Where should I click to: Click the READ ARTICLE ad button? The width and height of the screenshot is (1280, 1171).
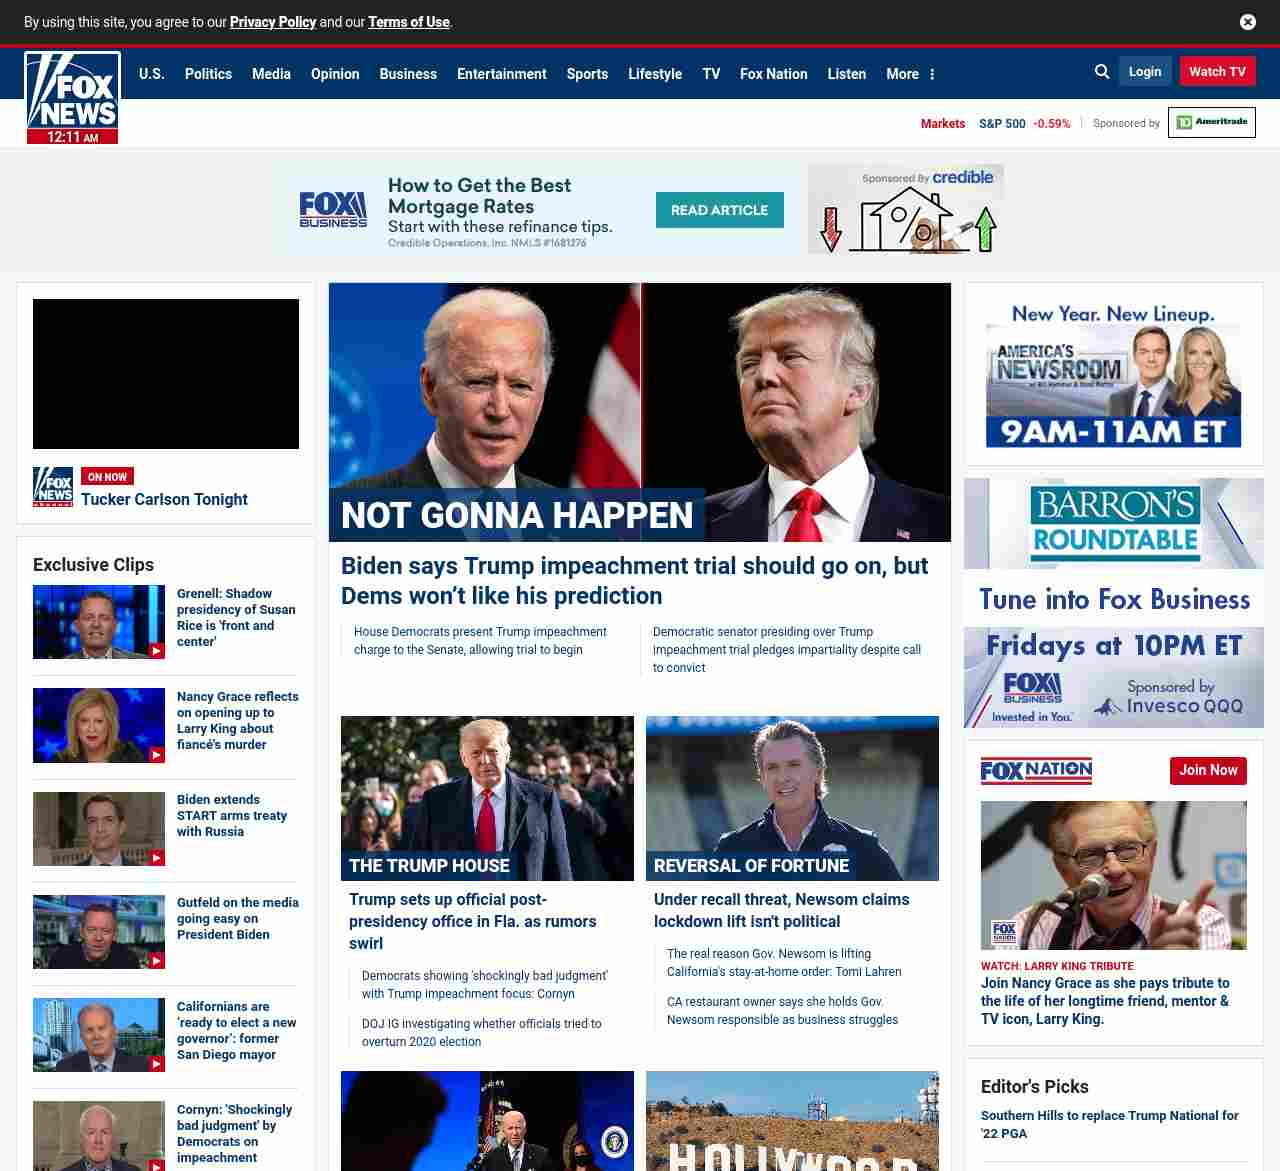pos(719,210)
